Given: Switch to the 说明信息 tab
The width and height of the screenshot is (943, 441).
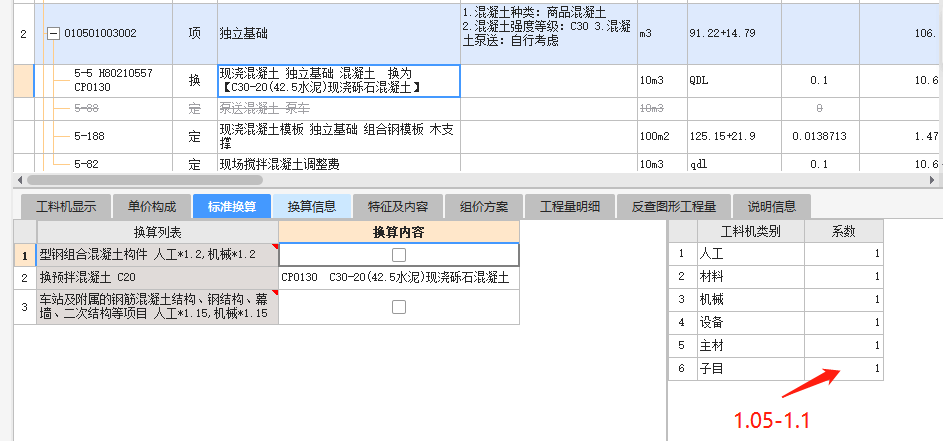Looking at the screenshot, I should tap(772, 207).
